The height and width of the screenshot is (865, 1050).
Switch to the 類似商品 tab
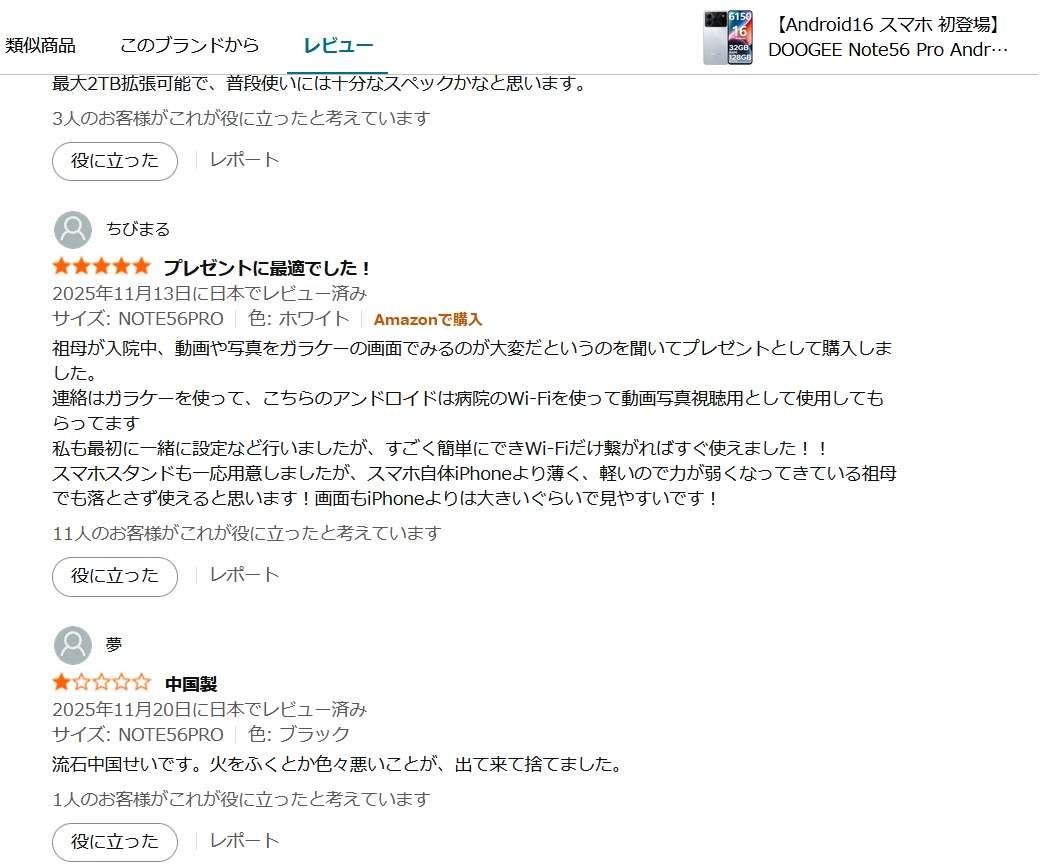(x=41, y=46)
